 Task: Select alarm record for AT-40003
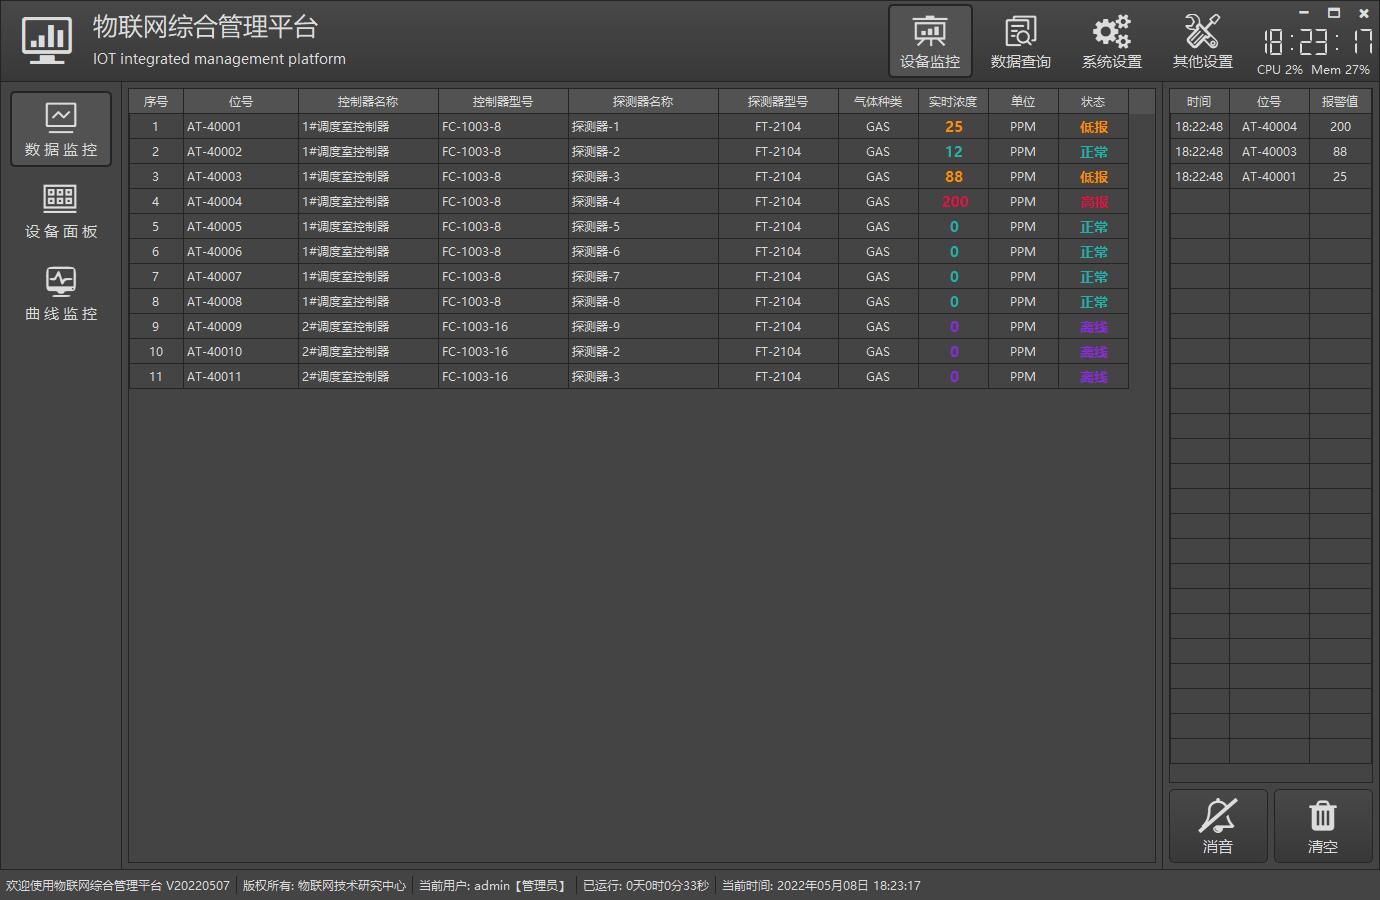(1269, 152)
